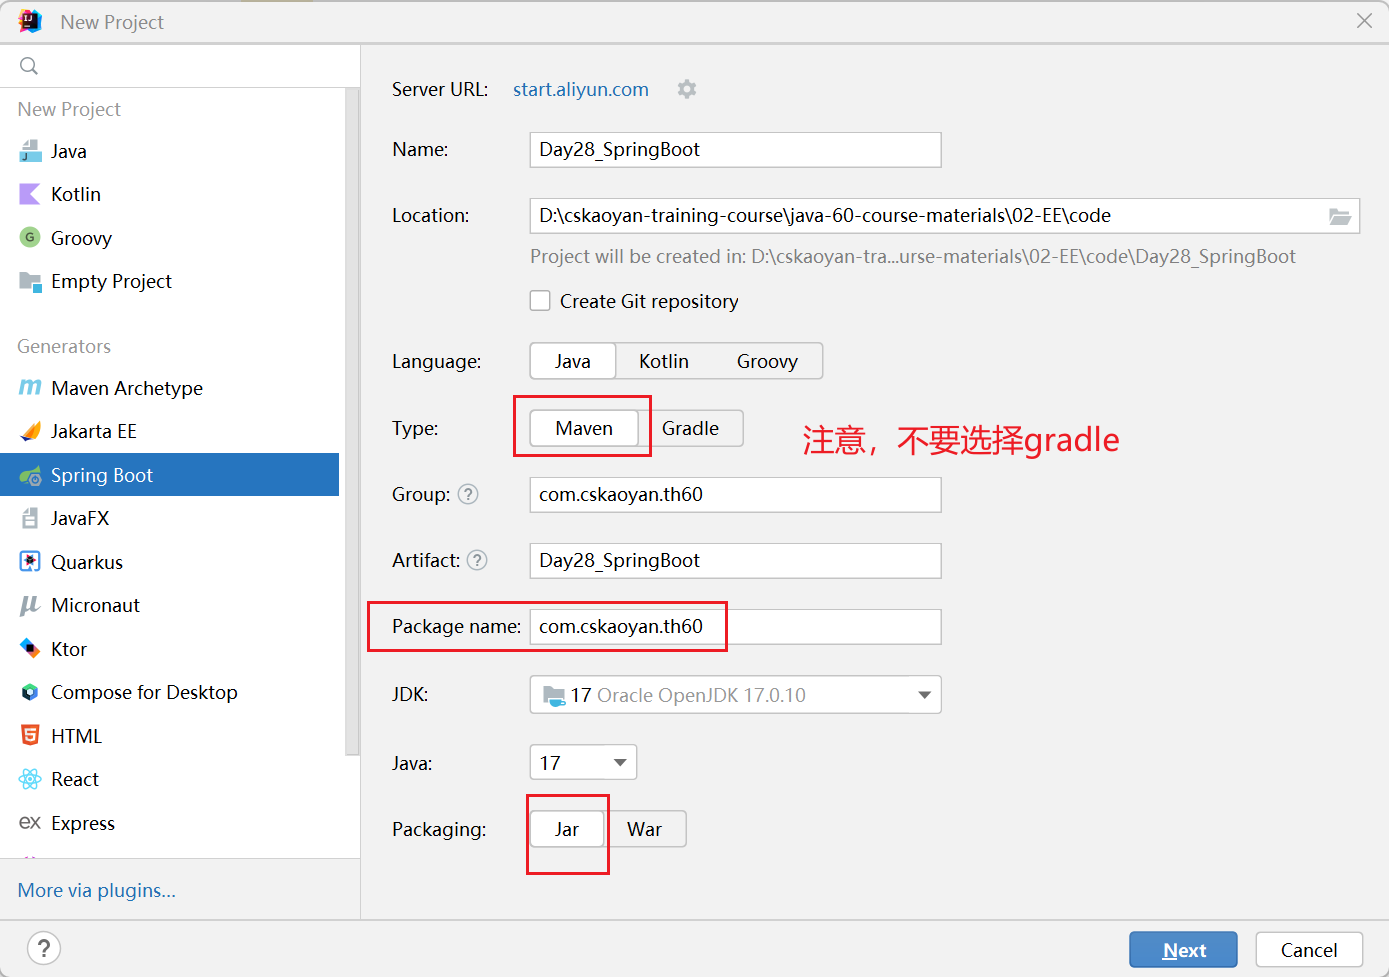Click the left panel vertical scrollbar

(x=352, y=420)
